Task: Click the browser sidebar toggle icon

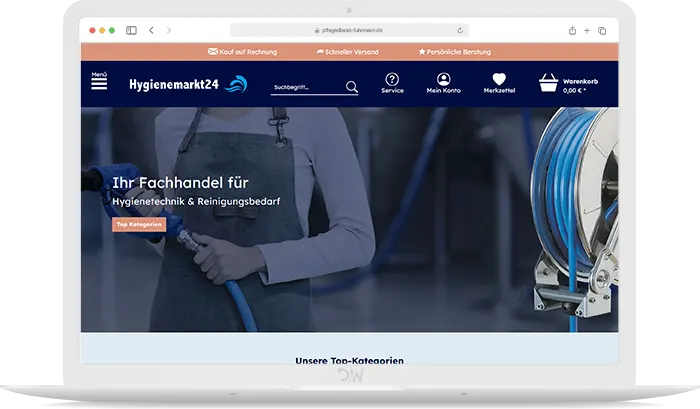Action: coord(131,30)
